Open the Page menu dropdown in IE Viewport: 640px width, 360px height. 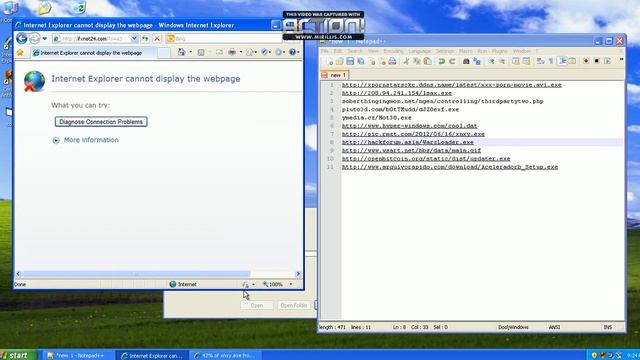[x=251, y=52]
